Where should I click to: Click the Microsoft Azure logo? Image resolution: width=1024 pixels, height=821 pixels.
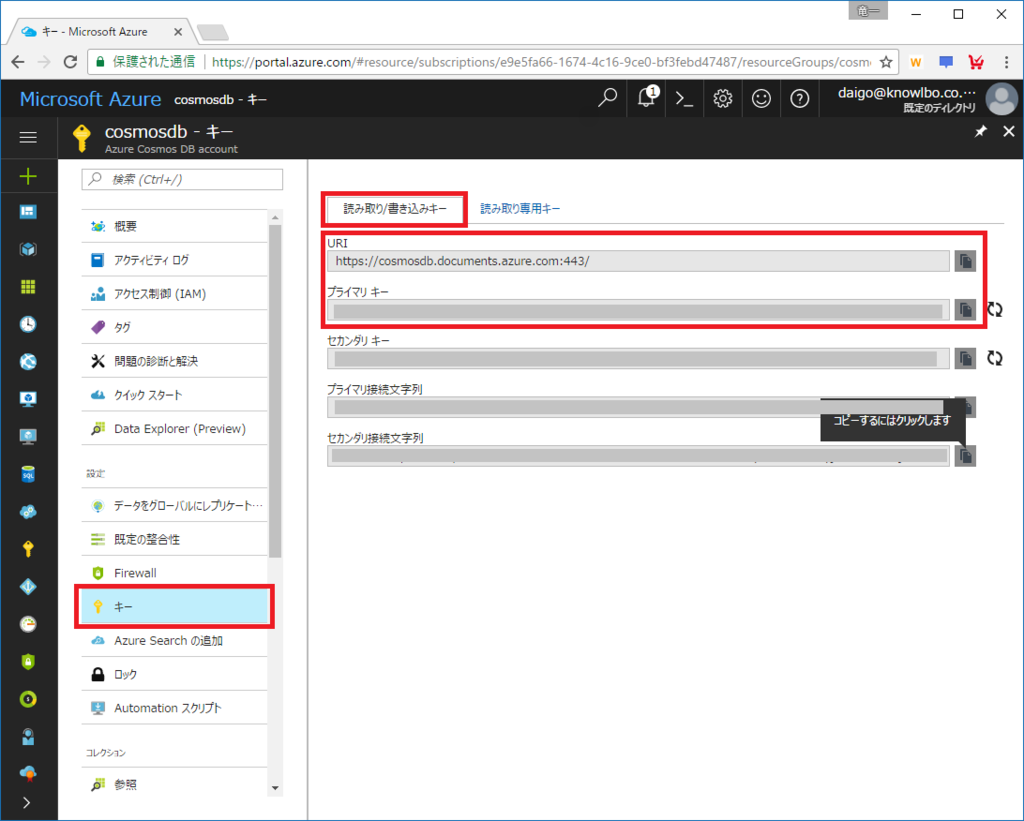coord(90,99)
